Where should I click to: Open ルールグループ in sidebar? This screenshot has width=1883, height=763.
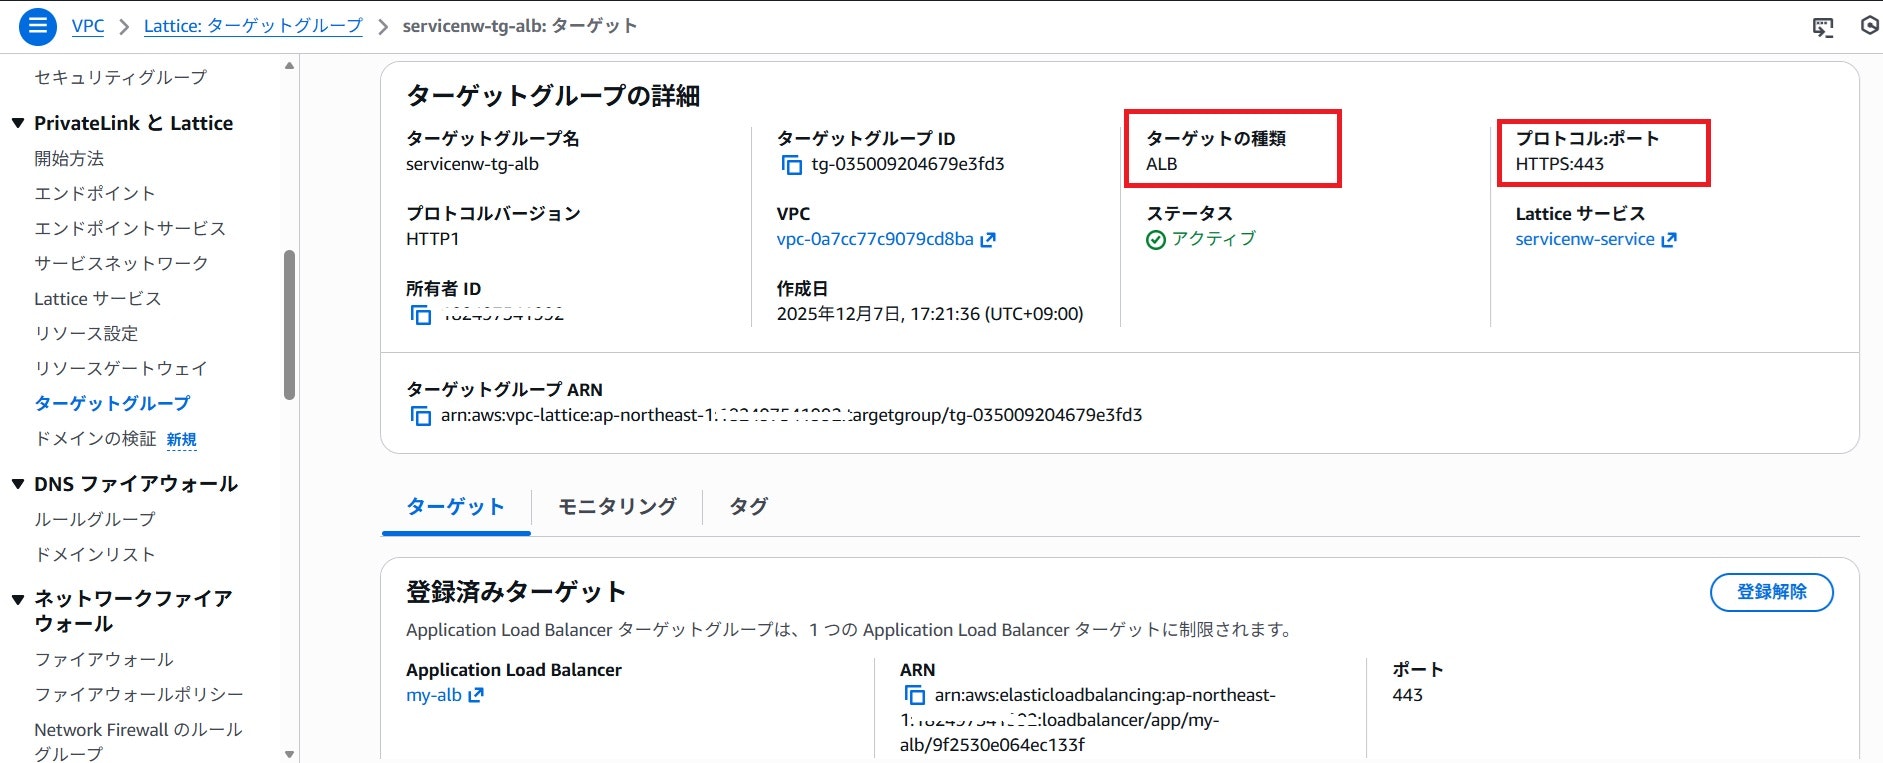[x=95, y=519]
